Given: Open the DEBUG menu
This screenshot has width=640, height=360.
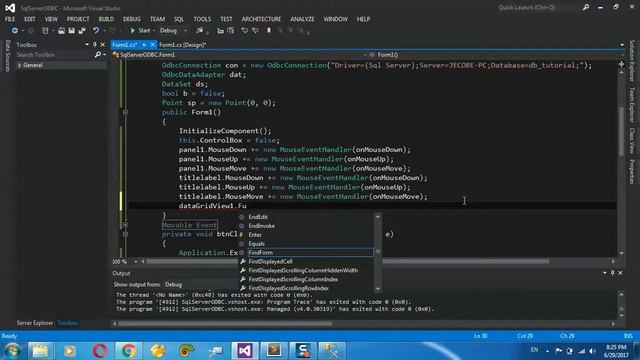Looking at the screenshot, I should pos(131,19).
